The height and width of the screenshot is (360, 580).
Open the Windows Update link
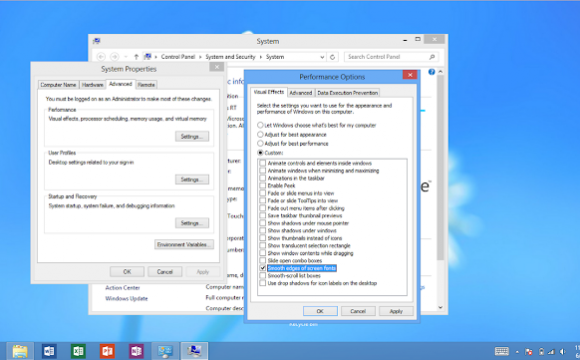[x=126, y=298]
